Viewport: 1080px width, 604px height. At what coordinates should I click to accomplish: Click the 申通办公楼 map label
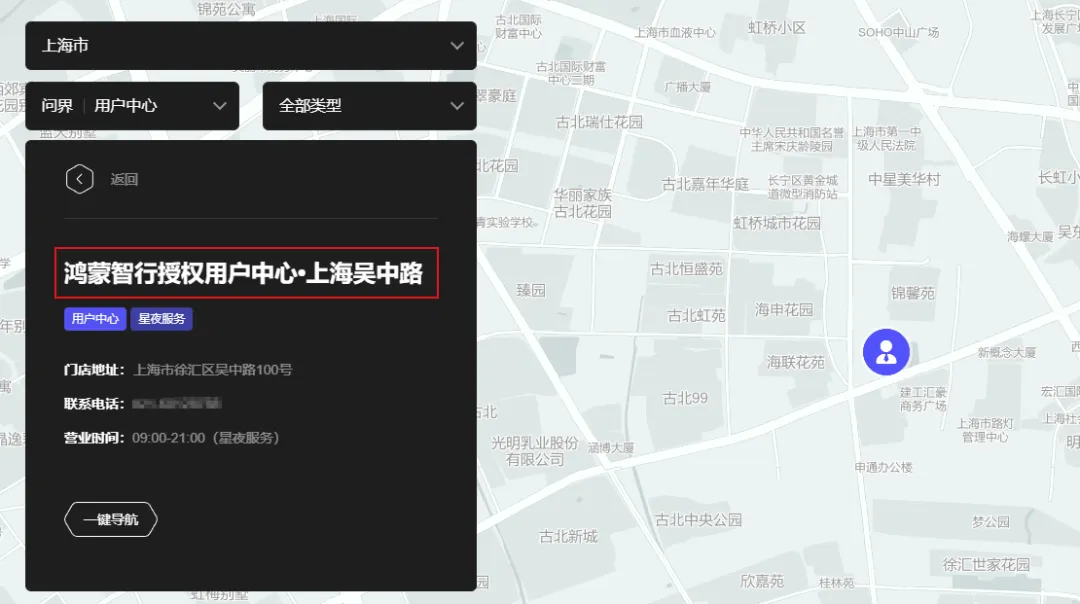click(x=883, y=468)
